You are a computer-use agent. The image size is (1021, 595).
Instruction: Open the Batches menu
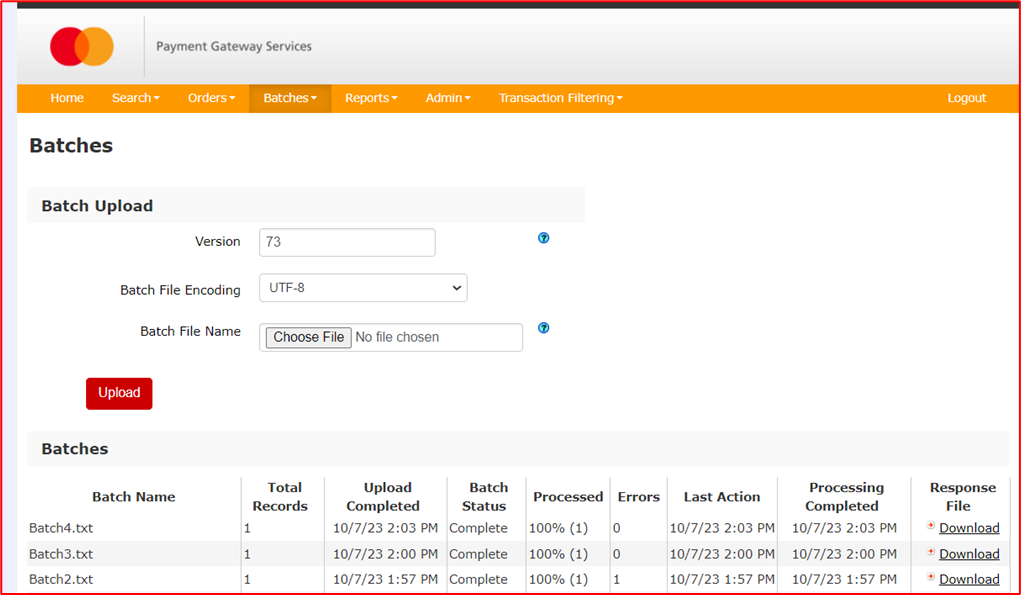(289, 98)
